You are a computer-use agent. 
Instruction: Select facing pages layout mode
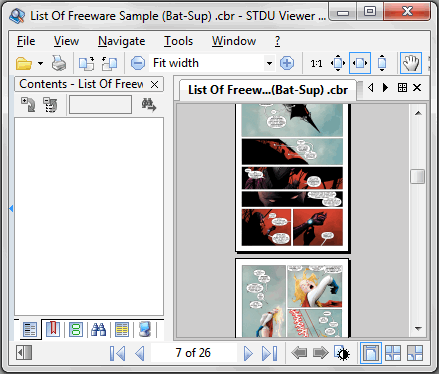click(x=393, y=353)
